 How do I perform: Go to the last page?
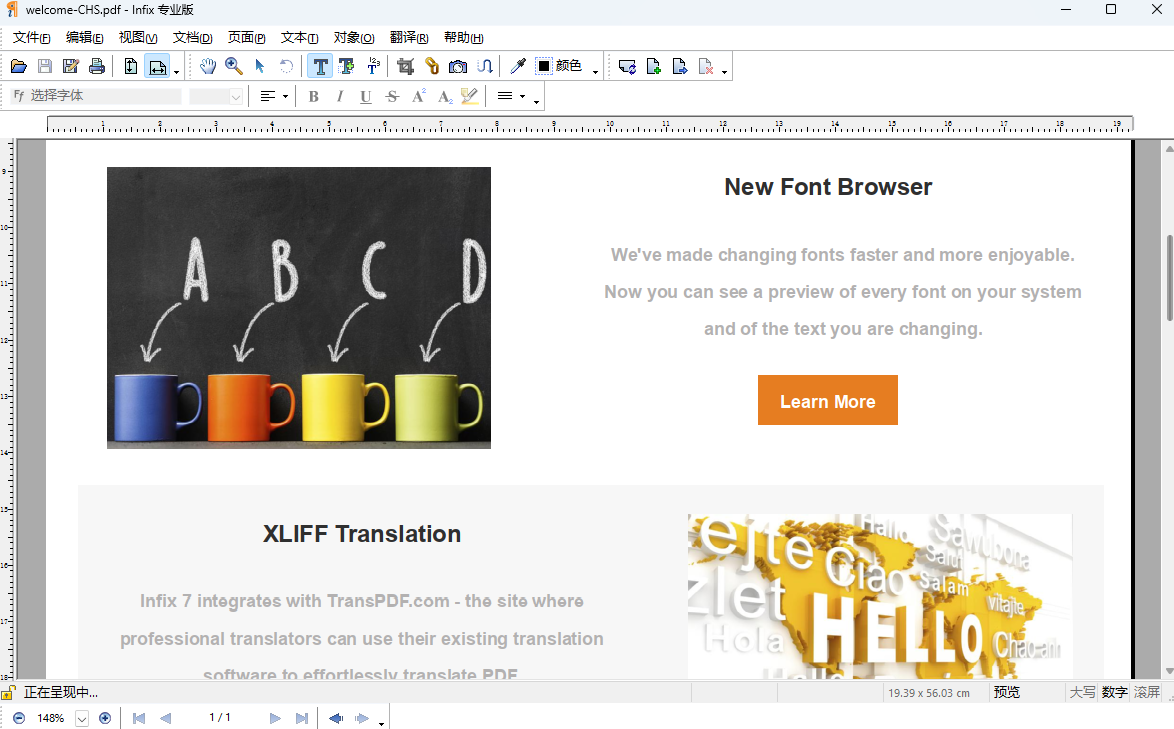[301, 717]
